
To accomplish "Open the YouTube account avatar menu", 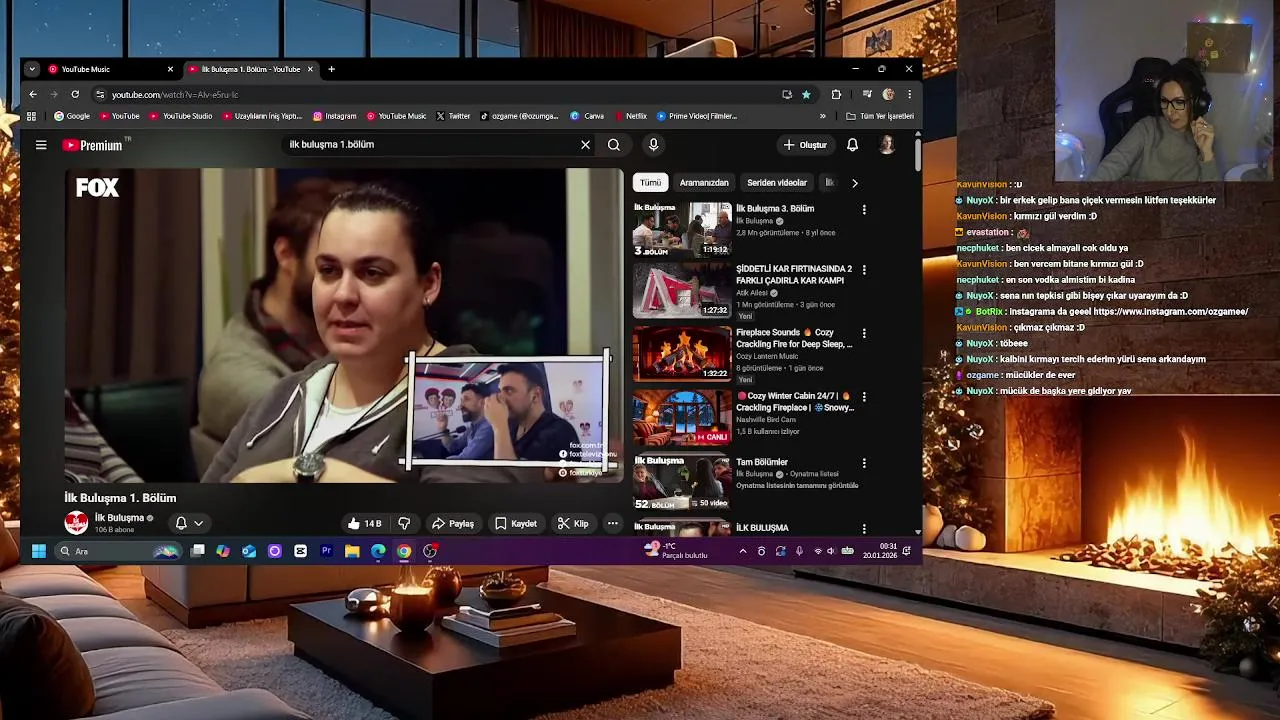I will point(887,145).
